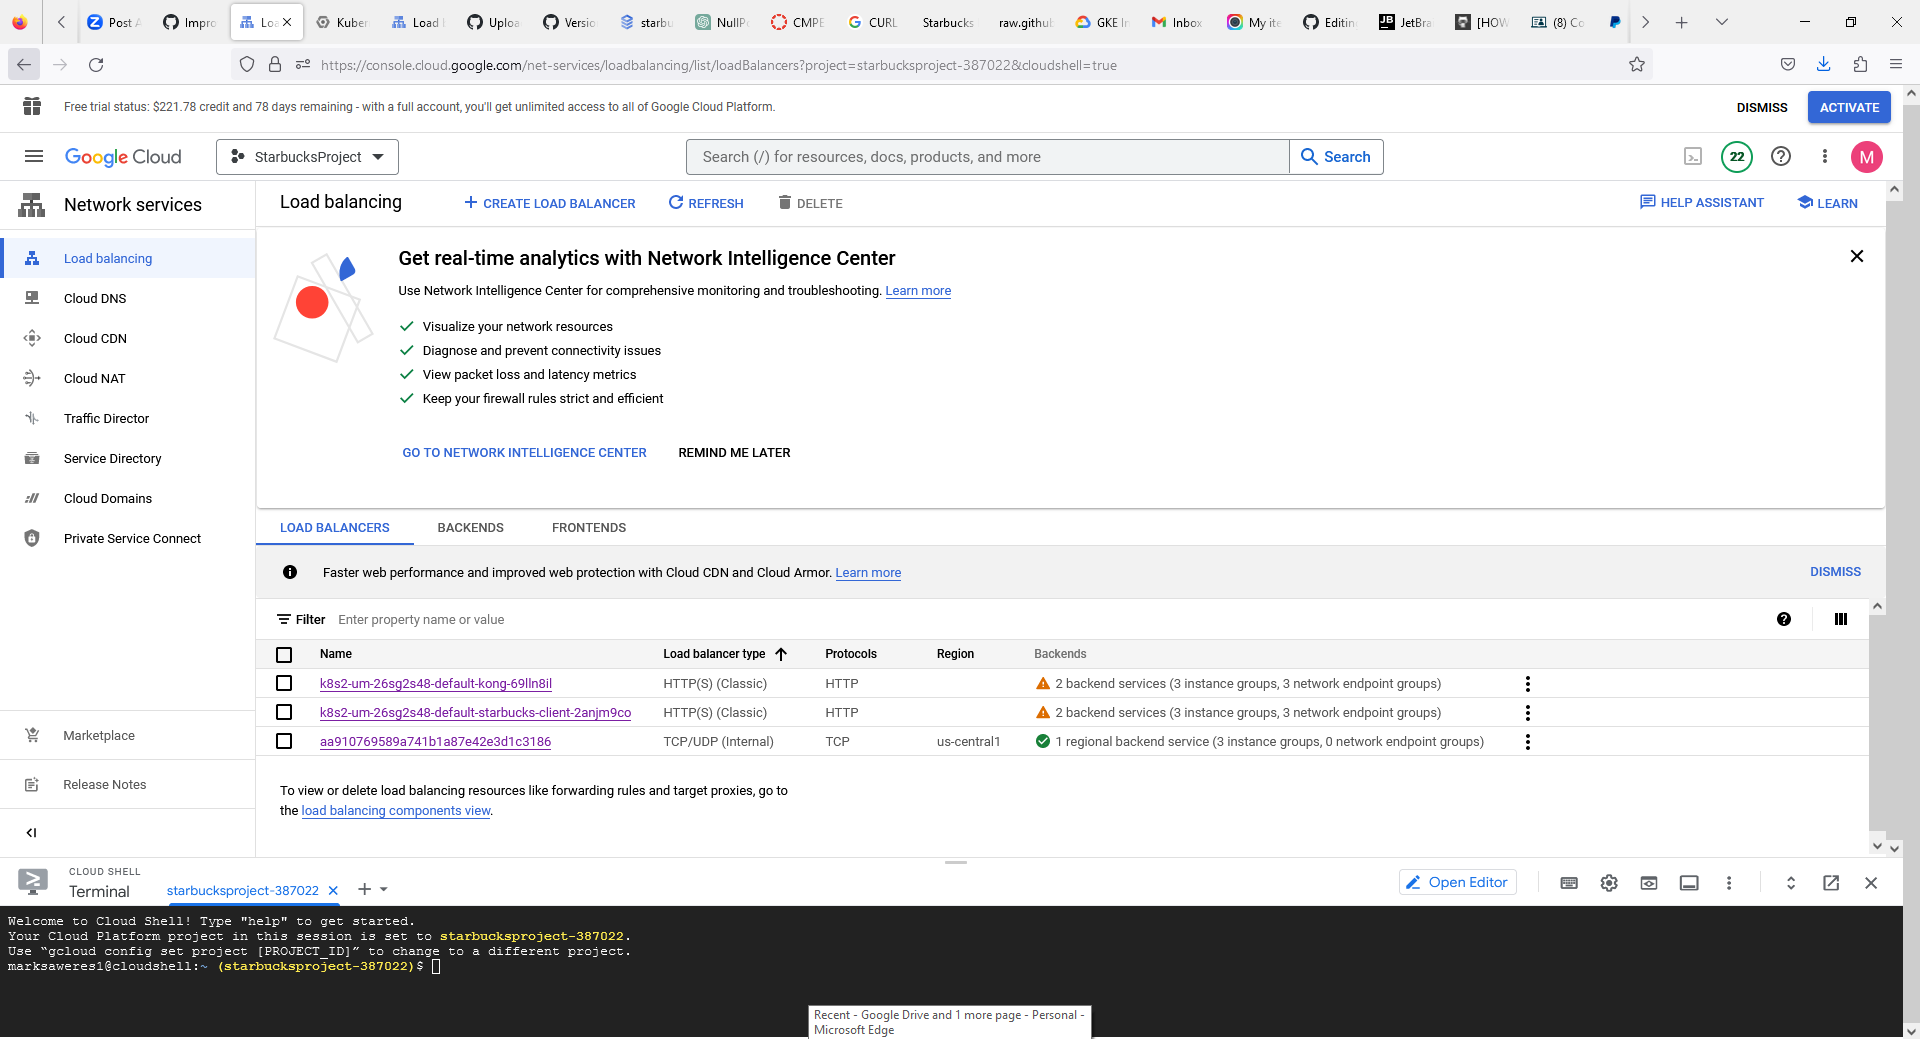Click the column display options icon
The width and height of the screenshot is (1920, 1039).
pyautogui.click(x=1840, y=619)
